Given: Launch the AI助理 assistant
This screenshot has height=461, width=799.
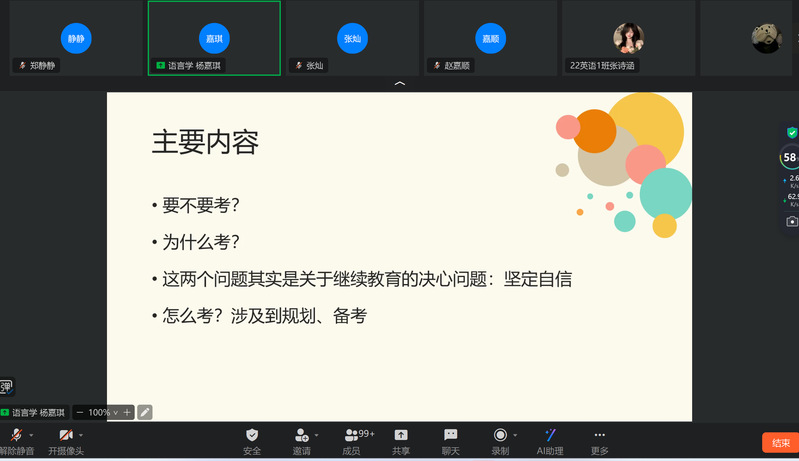Looking at the screenshot, I should (x=550, y=436).
